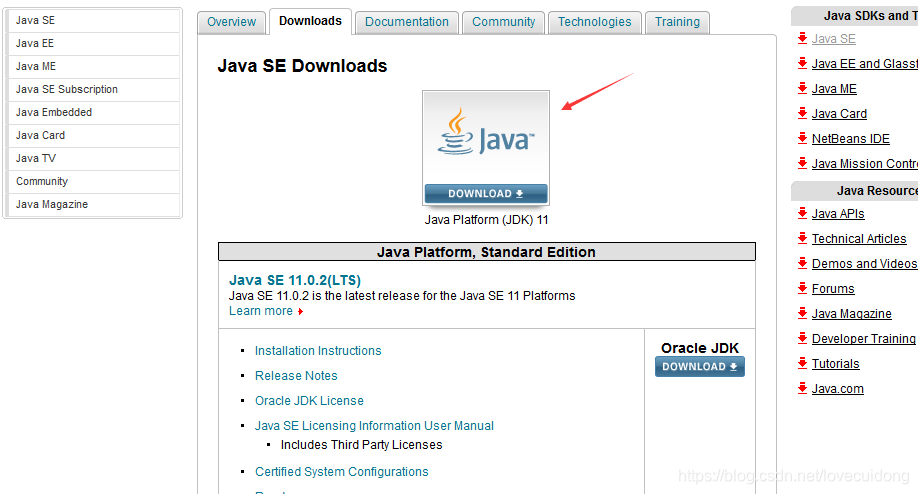This screenshot has width=918, height=494.
Task: Open Developer Training link
Action: (864, 339)
